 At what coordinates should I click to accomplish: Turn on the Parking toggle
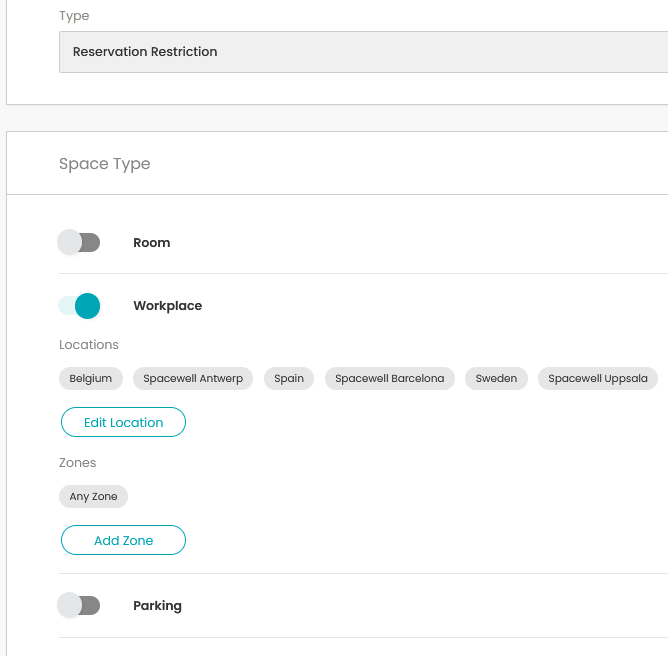79,605
